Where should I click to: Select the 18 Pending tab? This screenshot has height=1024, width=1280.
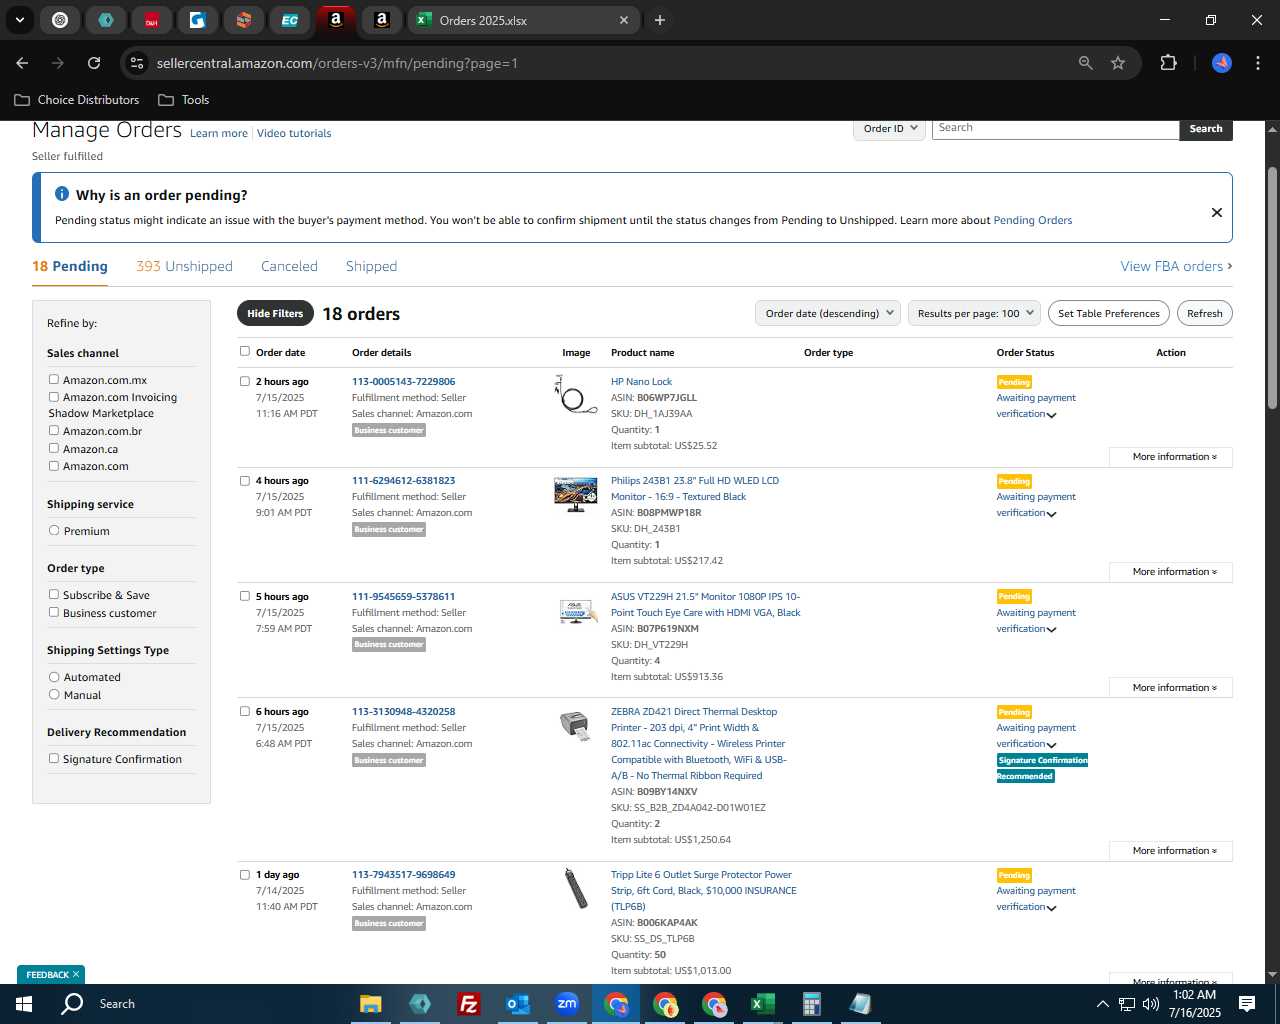[70, 266]
